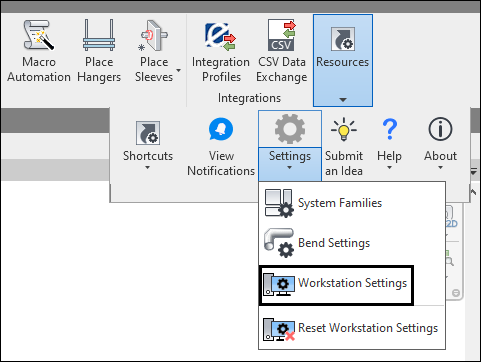The image size is (481, 362).
Task: Click the Settings gear icon
Action: pyautogui.click(x=290, y=129)
